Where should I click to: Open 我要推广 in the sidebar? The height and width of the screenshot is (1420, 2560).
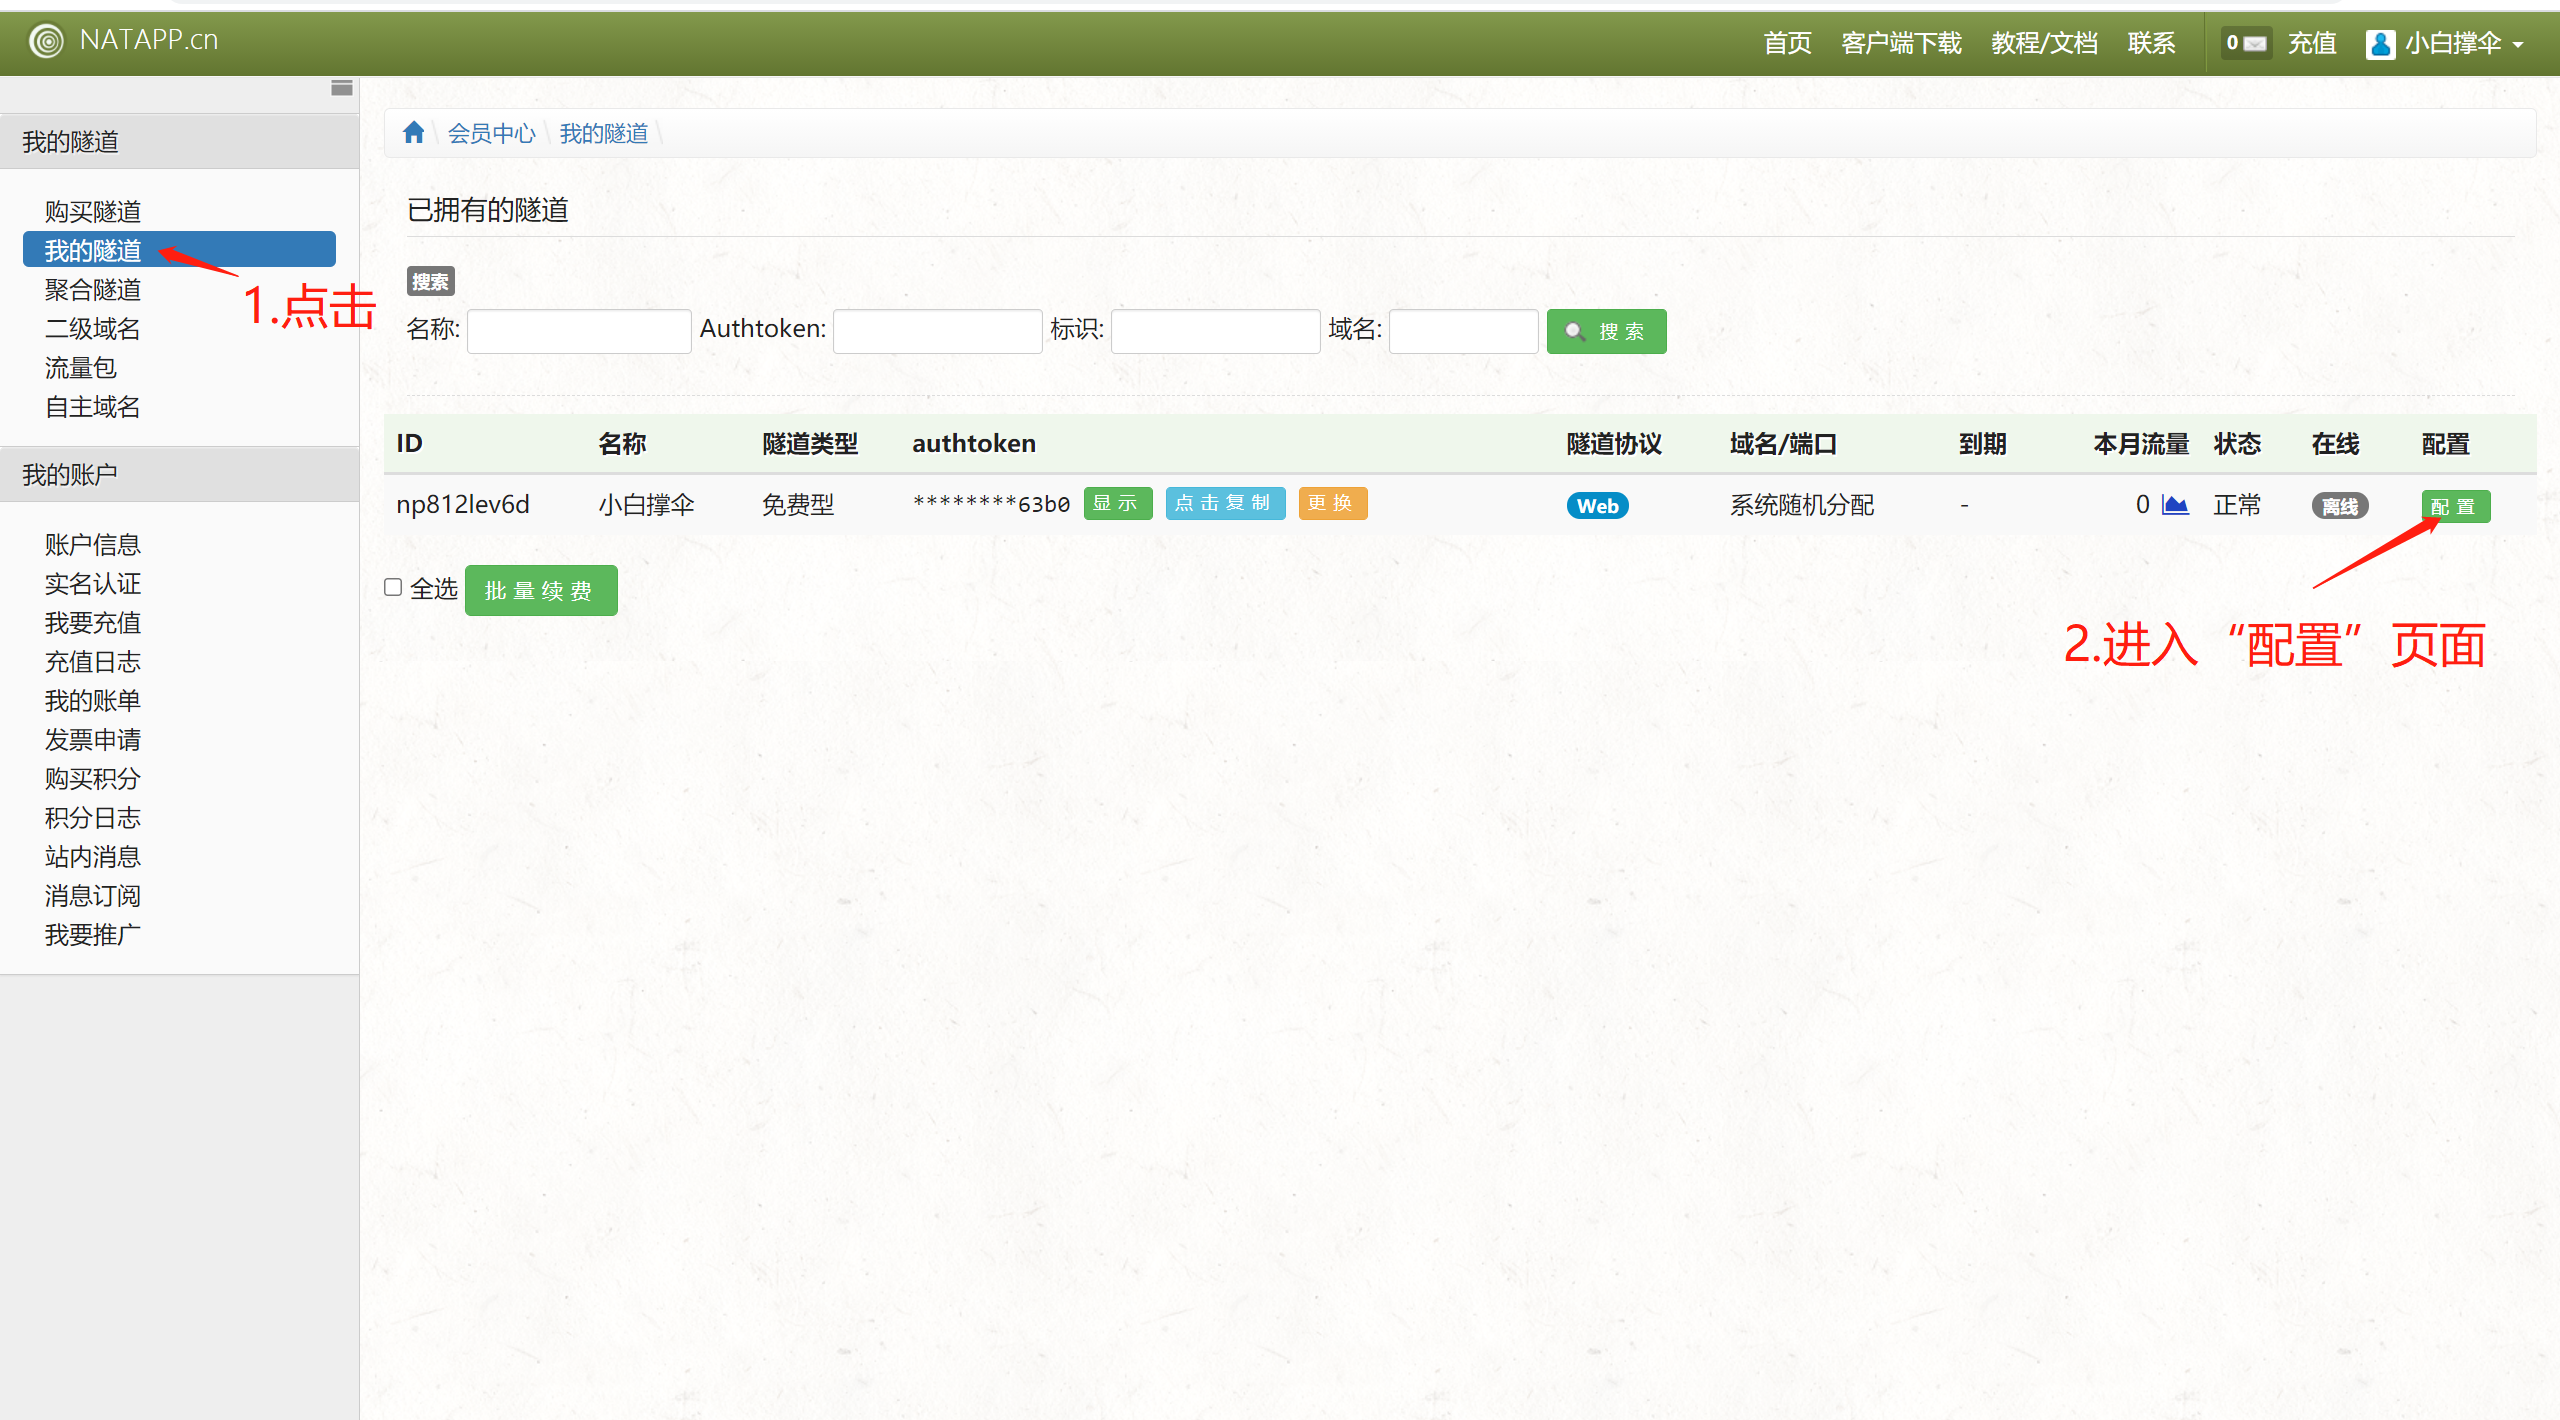pos(93,935)
